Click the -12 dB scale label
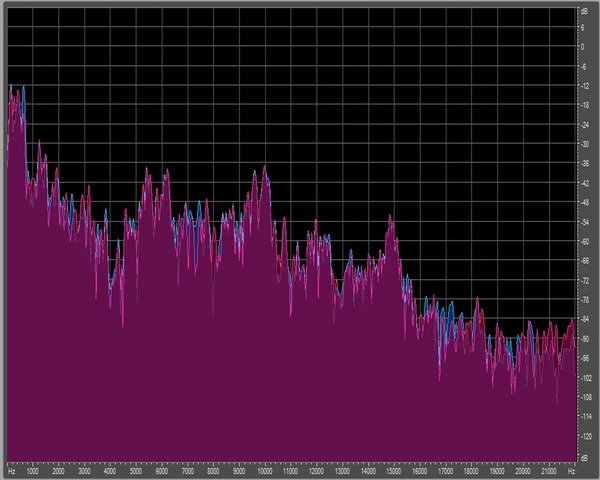 coord(584,86)
